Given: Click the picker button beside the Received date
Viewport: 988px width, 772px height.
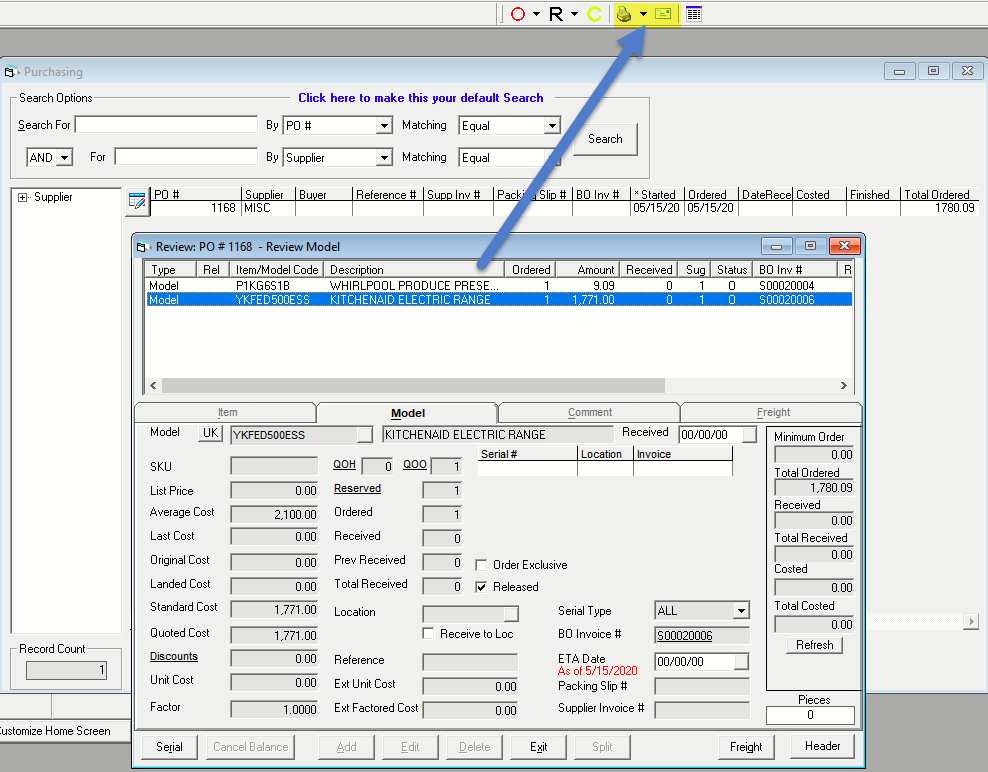Looking at the screenshot, I should tap(749, 435).
